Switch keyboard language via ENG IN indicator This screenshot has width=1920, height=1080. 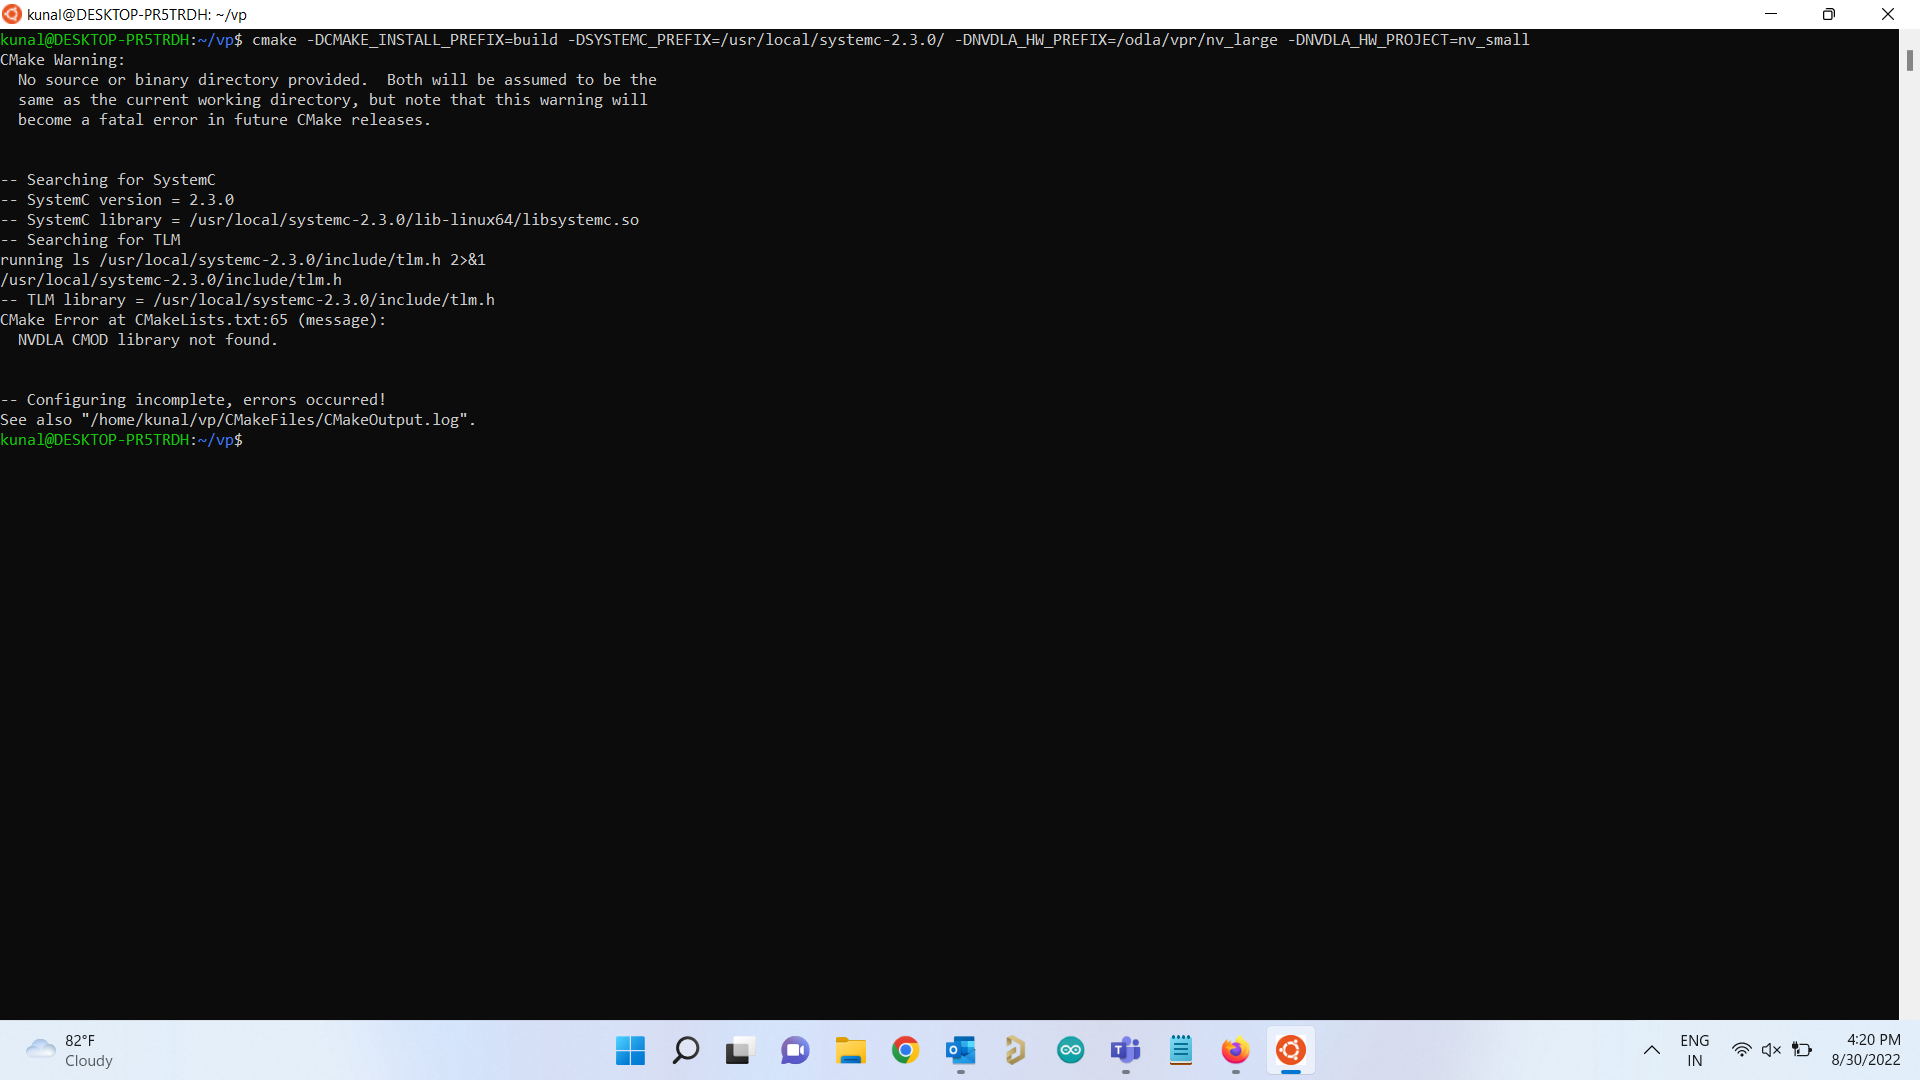(x=1694, y=1050)
